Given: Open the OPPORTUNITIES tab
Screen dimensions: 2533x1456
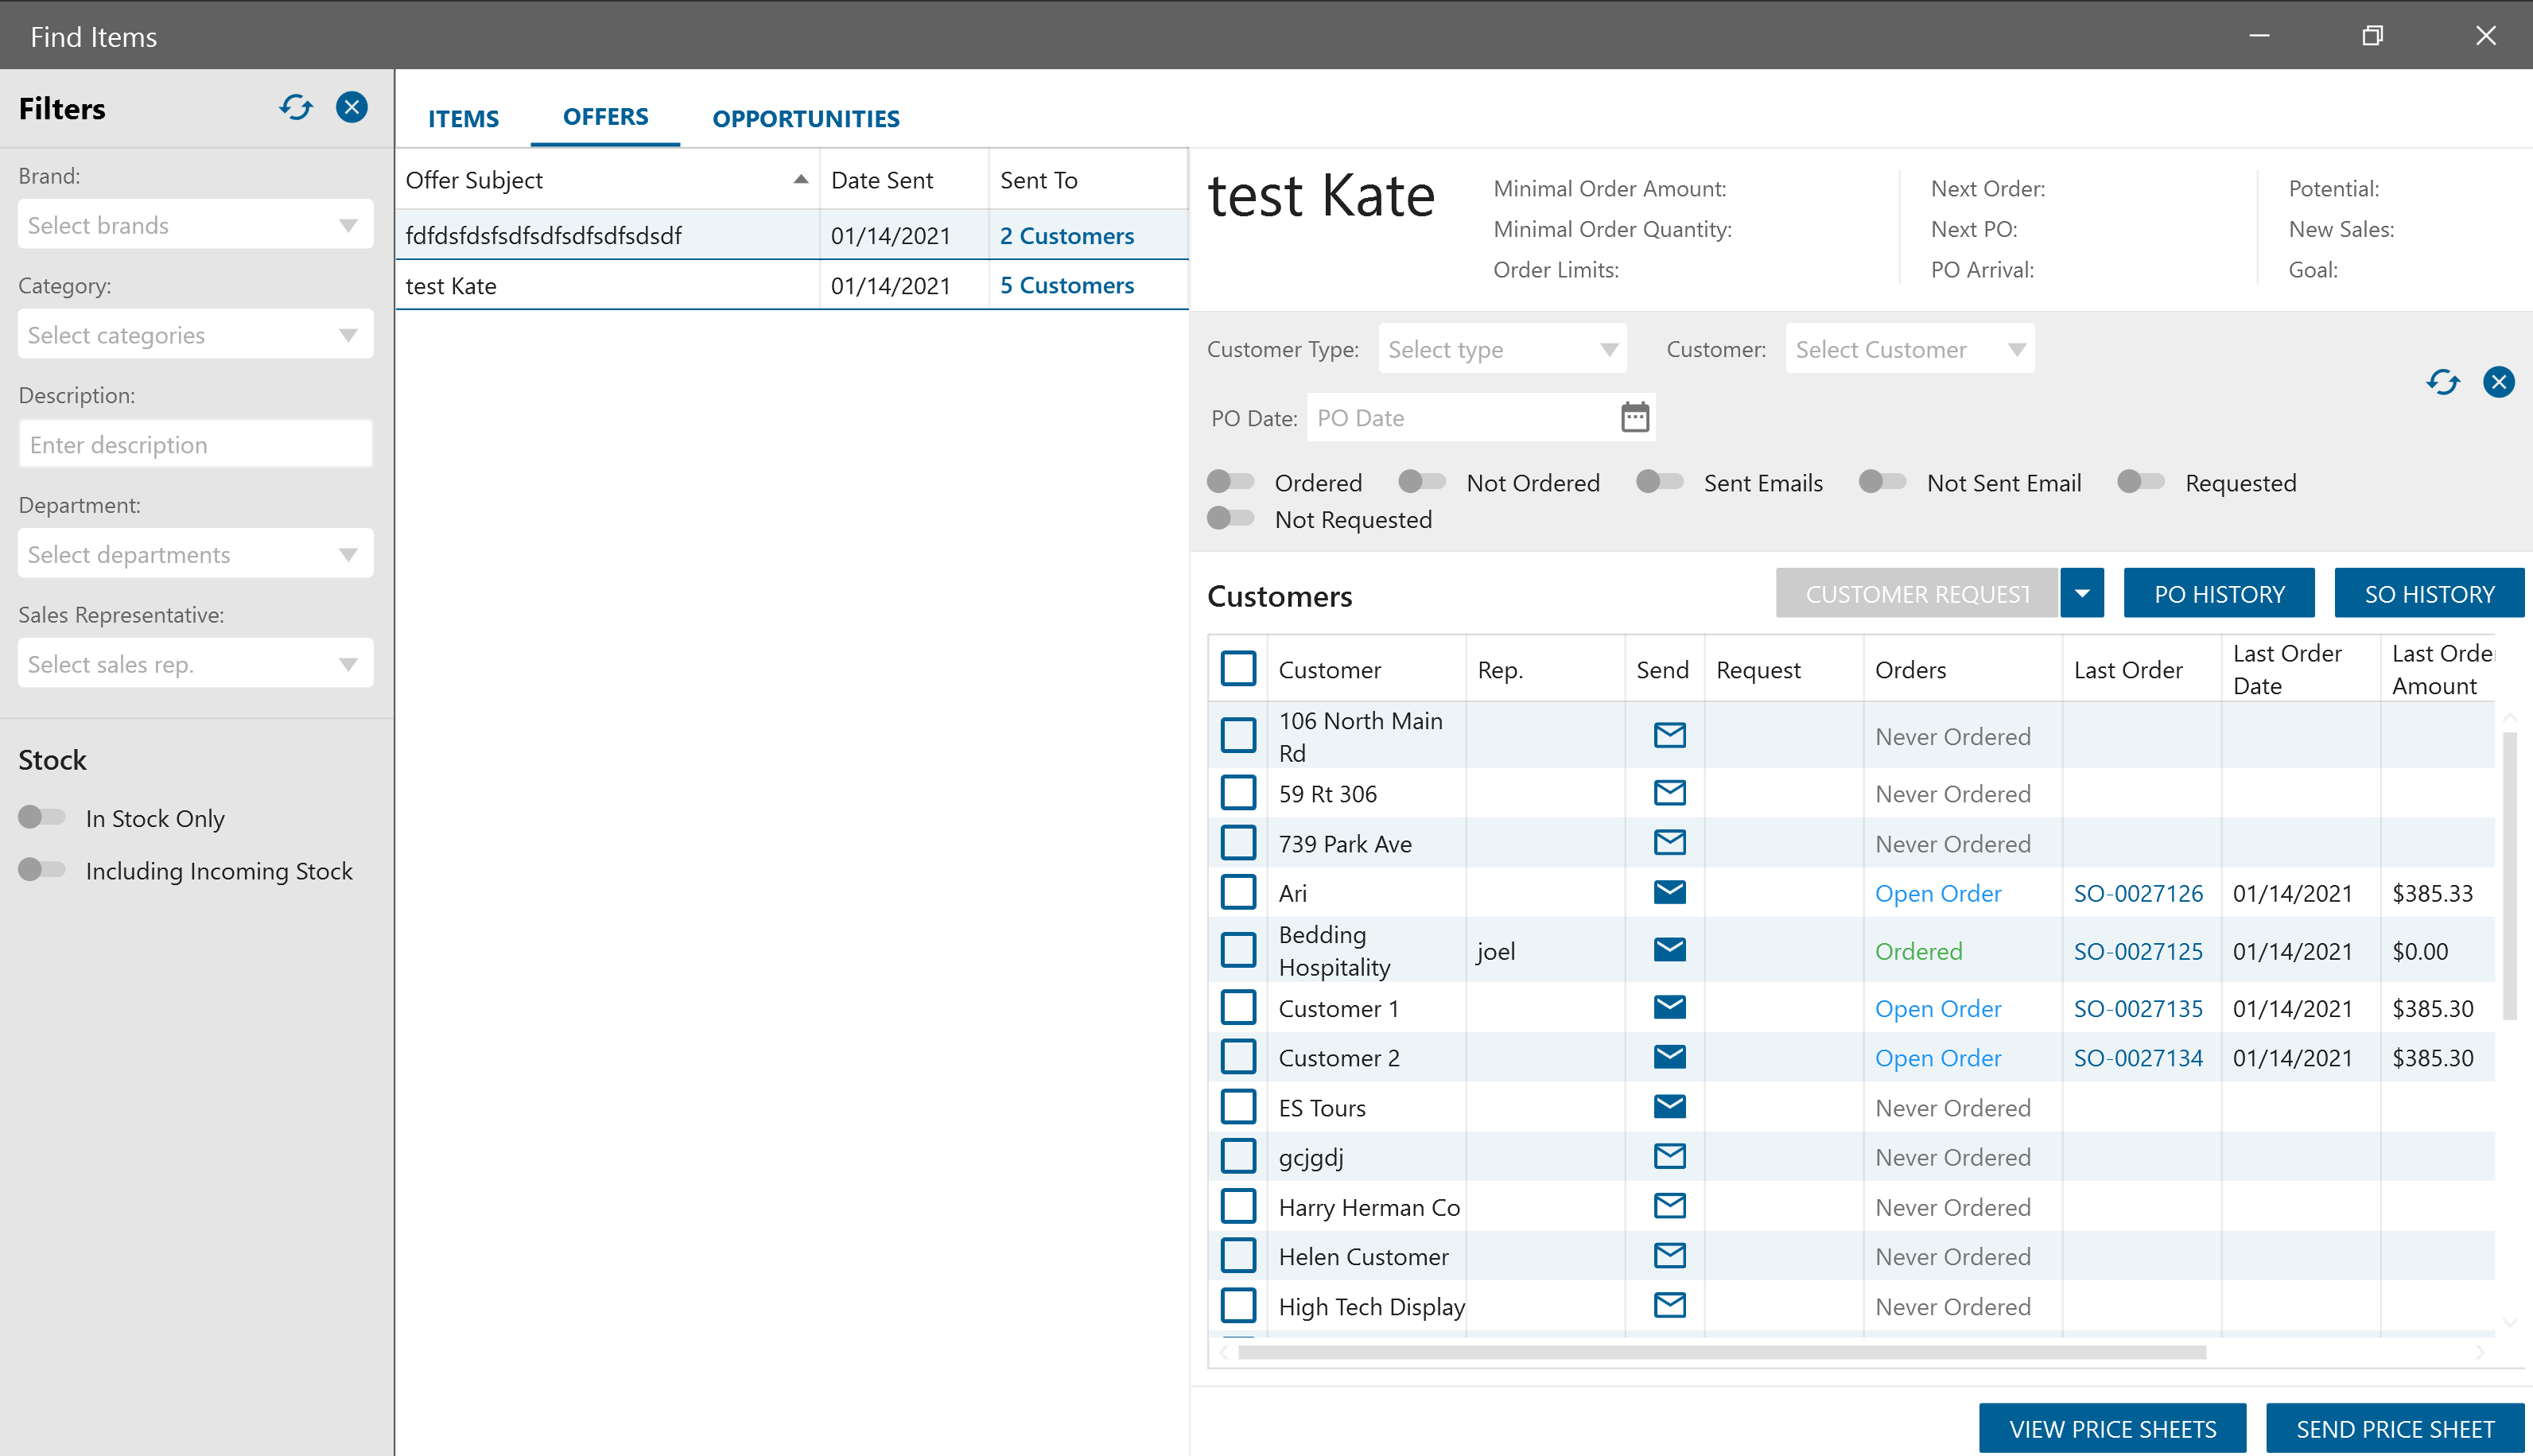Looking at the screenshot, I should click(x=805, y=118).
